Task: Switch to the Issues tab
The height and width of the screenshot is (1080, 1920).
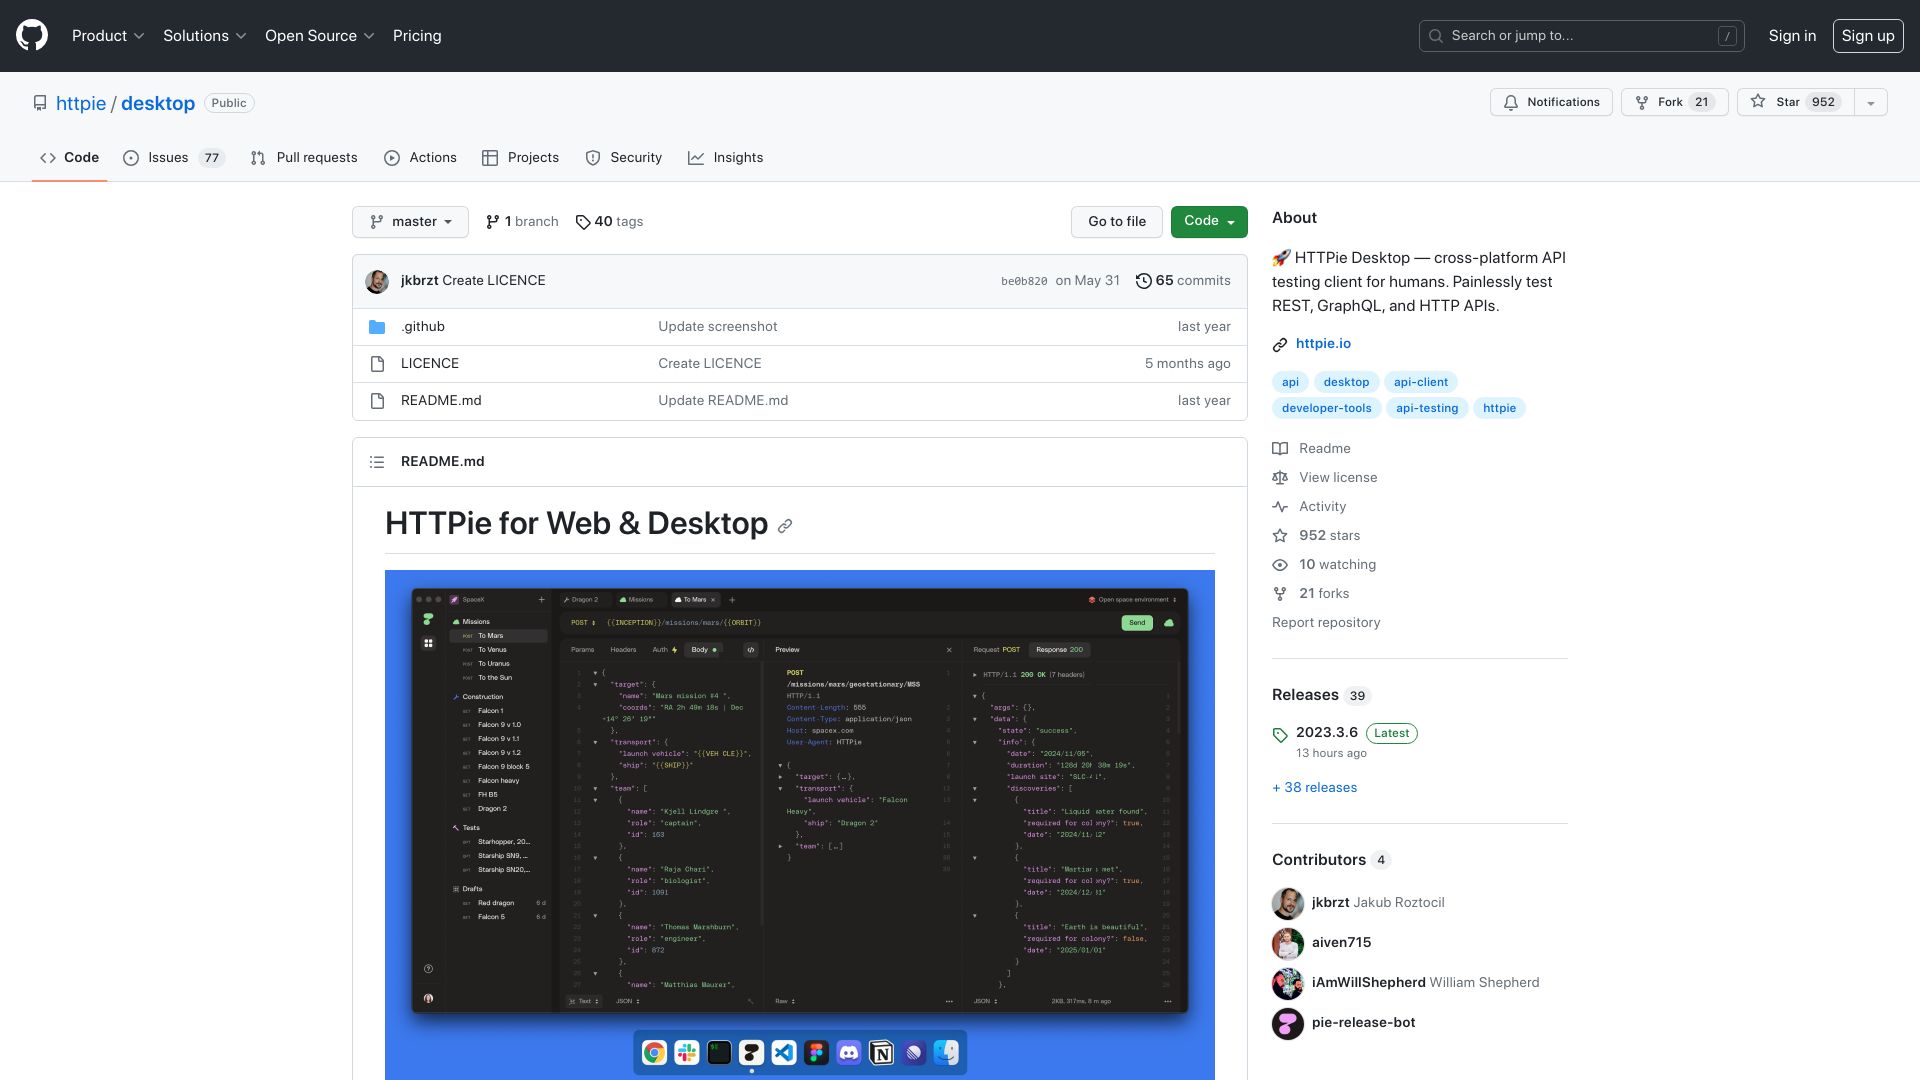Action: coord(173,158)
